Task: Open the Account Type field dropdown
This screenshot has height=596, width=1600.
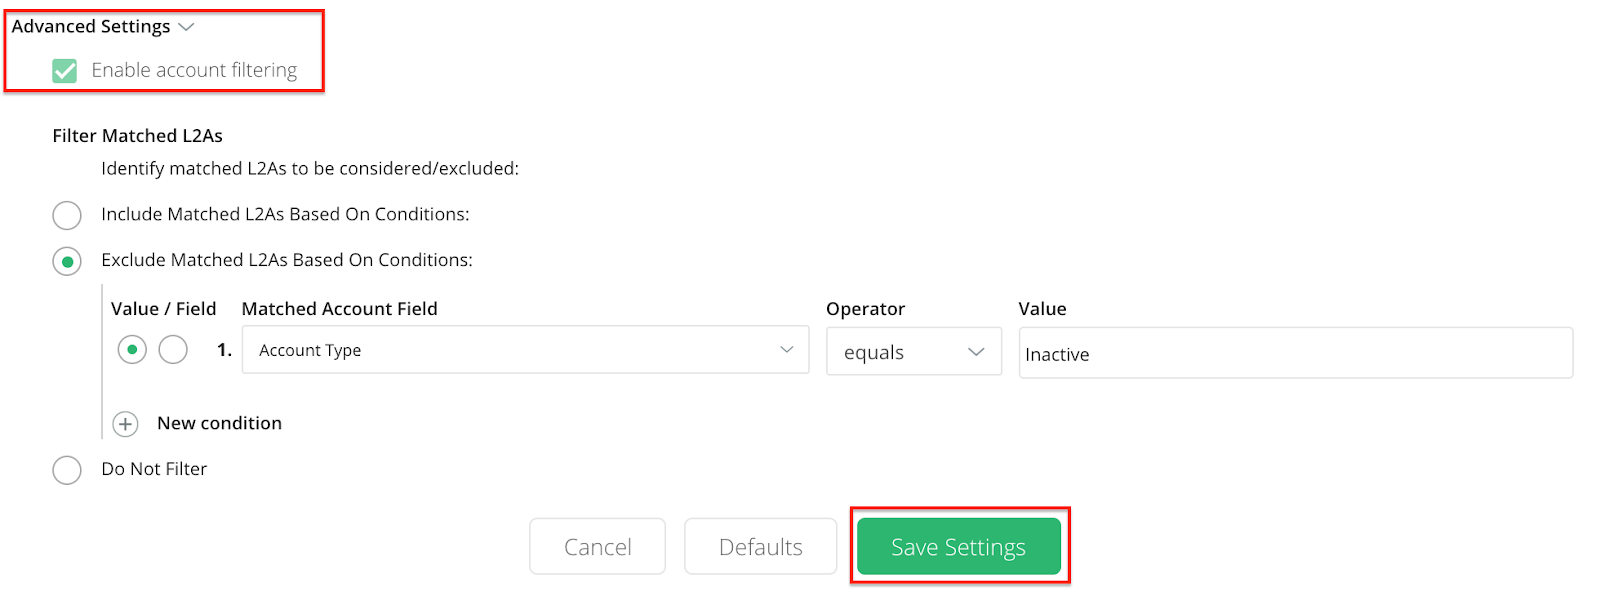Action: pos(525,350)
